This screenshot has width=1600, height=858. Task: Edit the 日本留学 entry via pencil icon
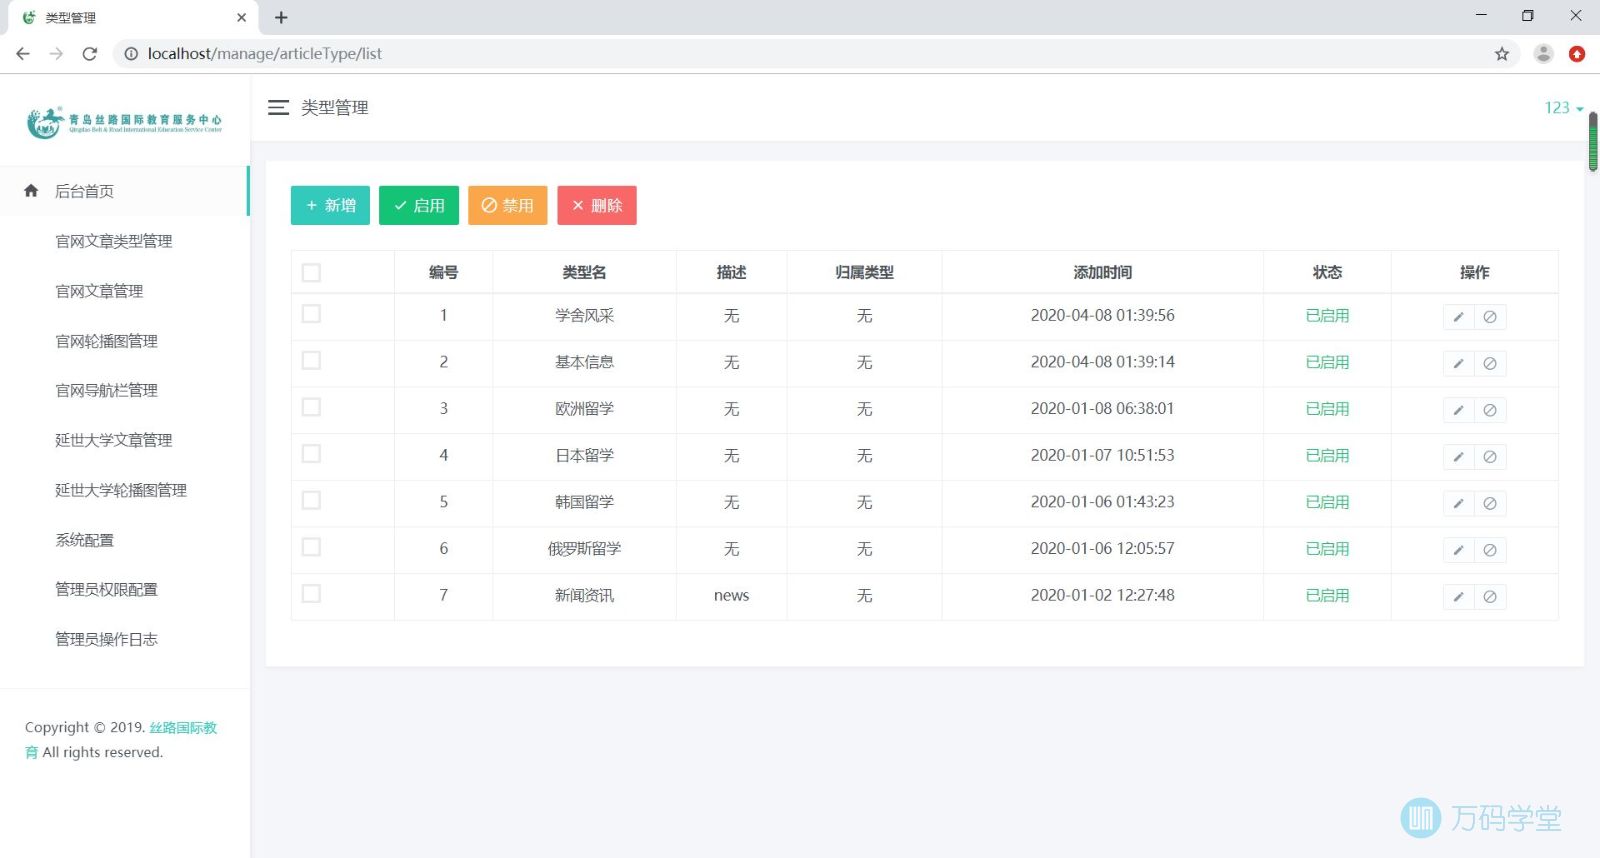tap(1458, 457)
